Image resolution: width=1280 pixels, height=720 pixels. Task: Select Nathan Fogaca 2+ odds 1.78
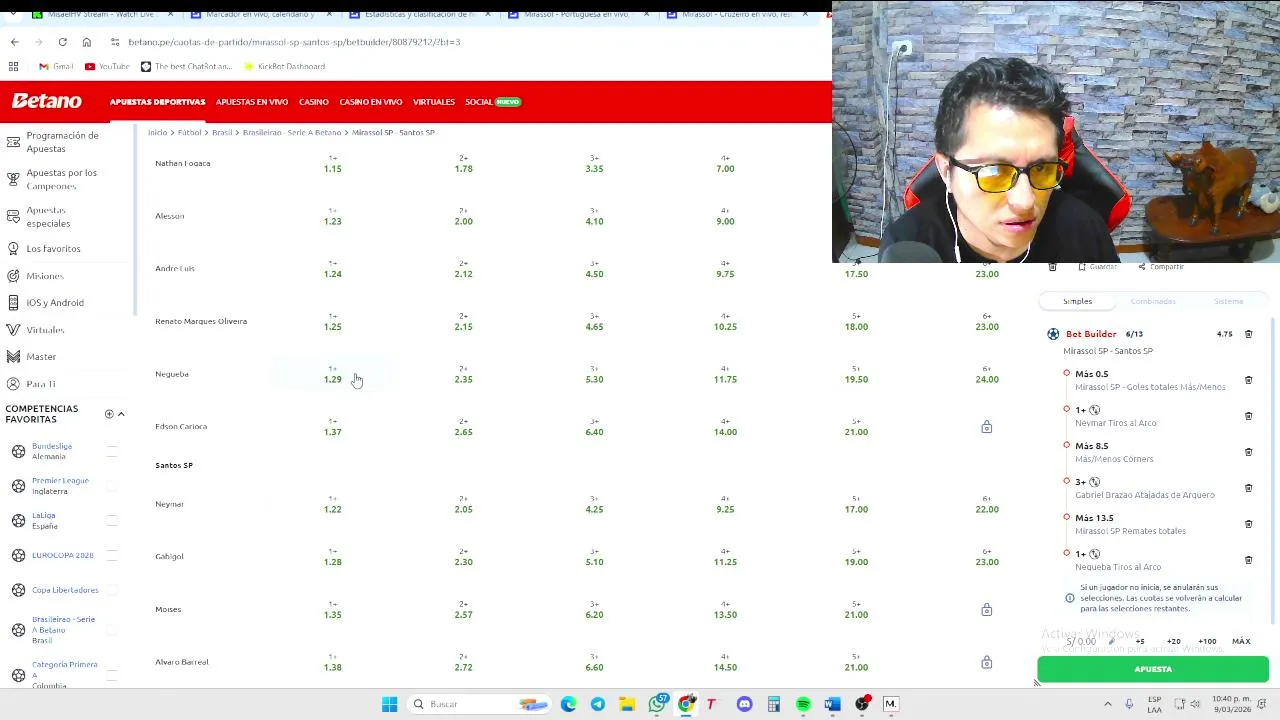pyautogui.click(x=463, y=164)
